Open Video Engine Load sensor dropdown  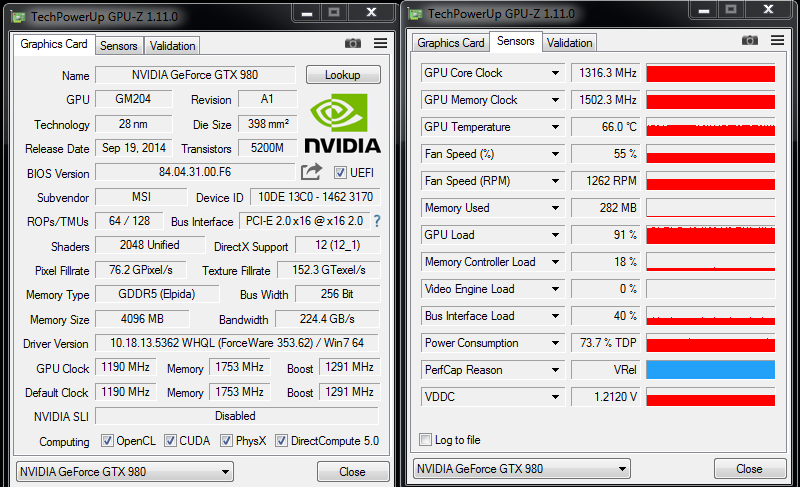[555, 289]
